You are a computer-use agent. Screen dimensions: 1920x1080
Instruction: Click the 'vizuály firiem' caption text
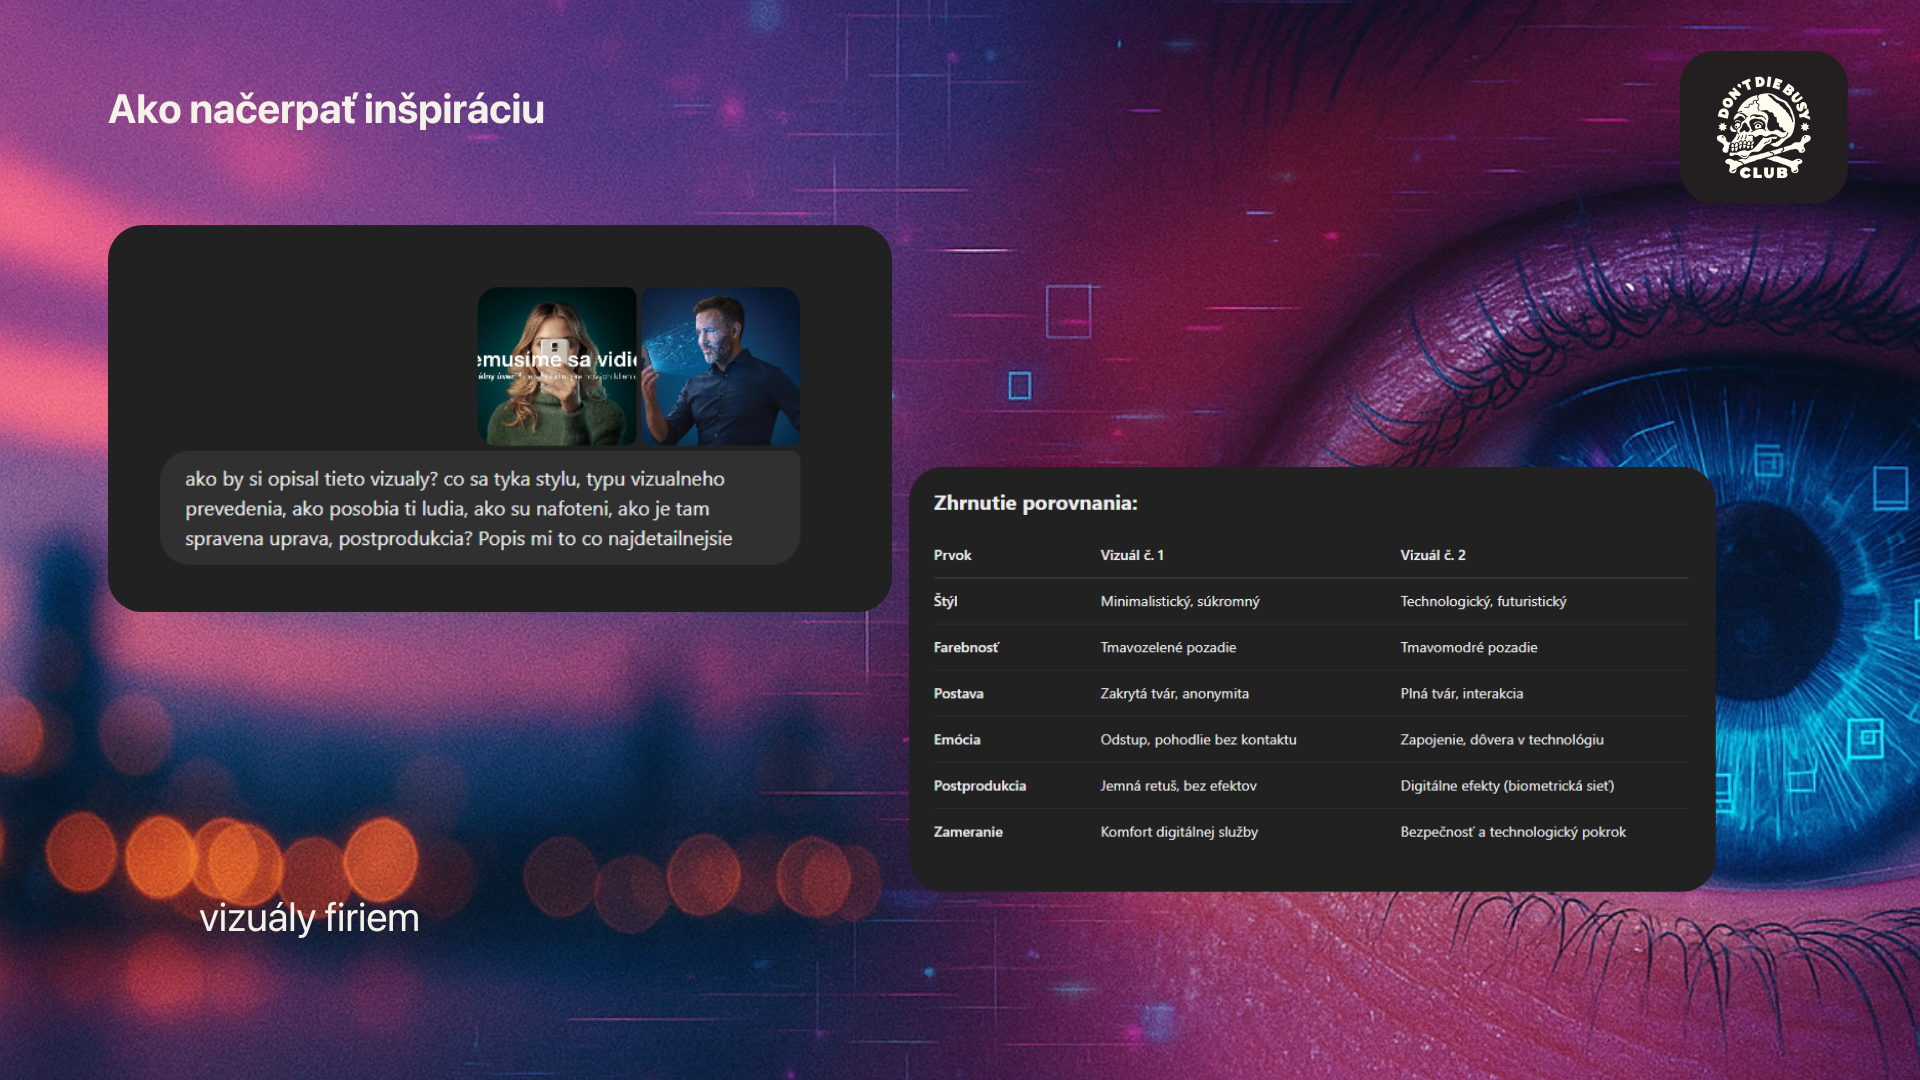click(309, 917)
